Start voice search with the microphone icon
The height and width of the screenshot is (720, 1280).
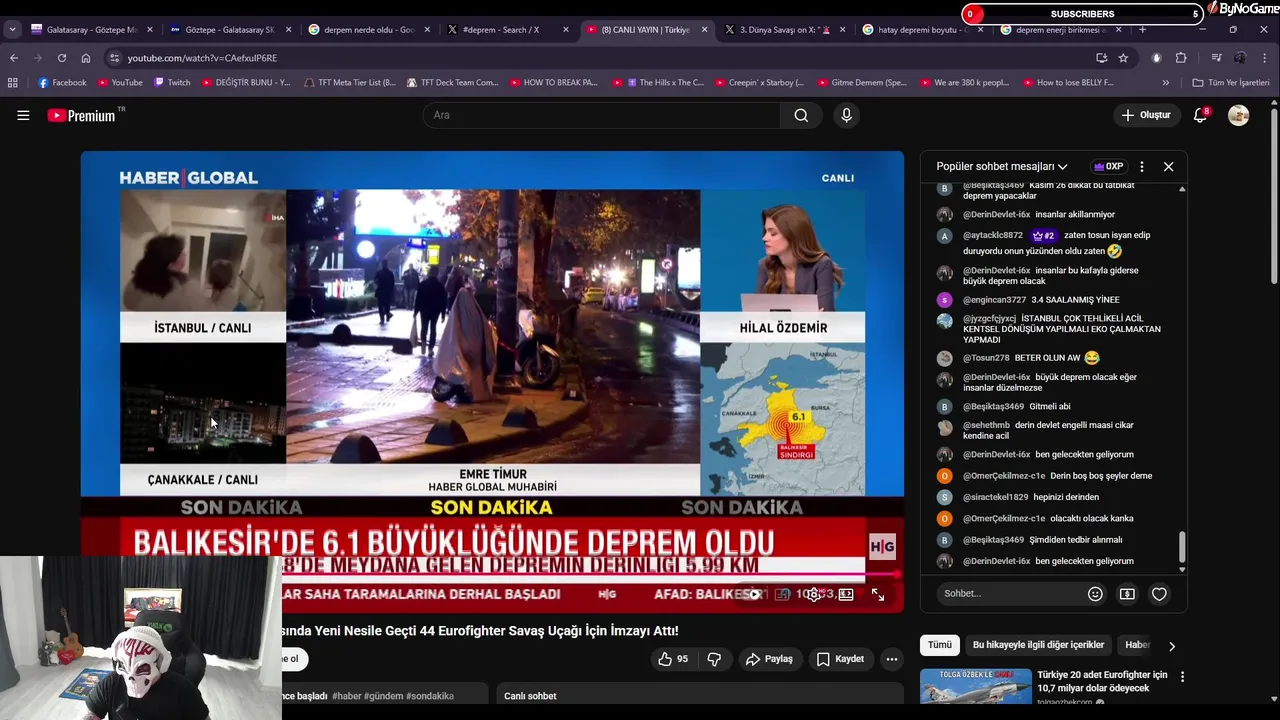[x=846, y=115]
